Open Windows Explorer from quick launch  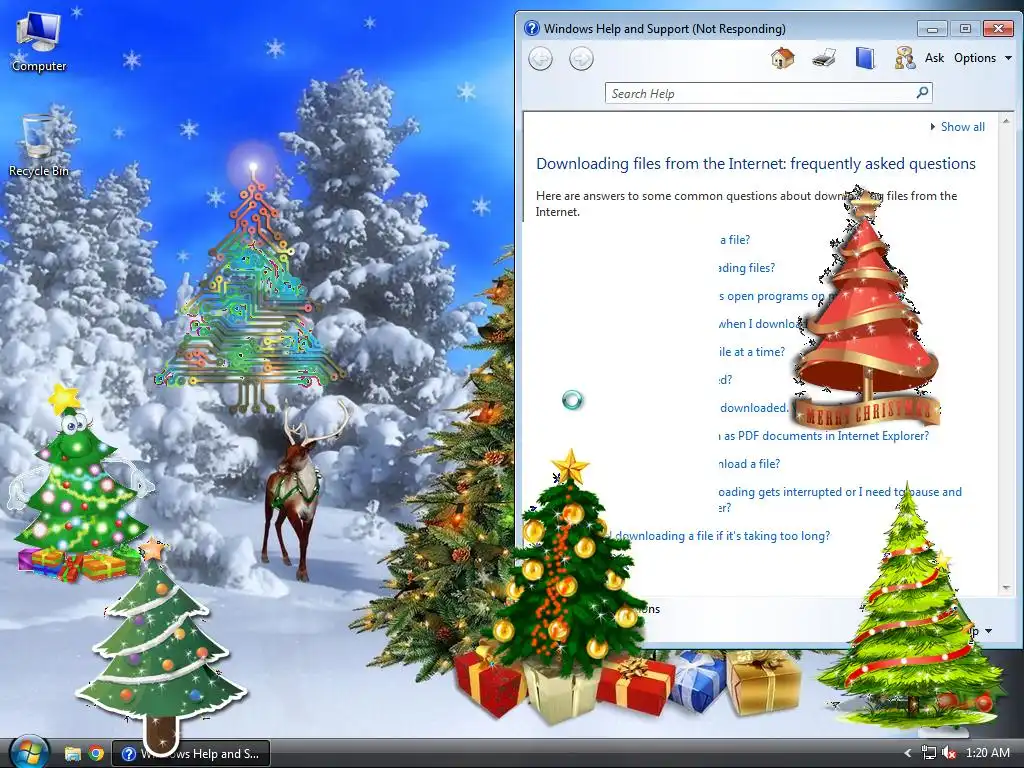click(x=72, y=754)
